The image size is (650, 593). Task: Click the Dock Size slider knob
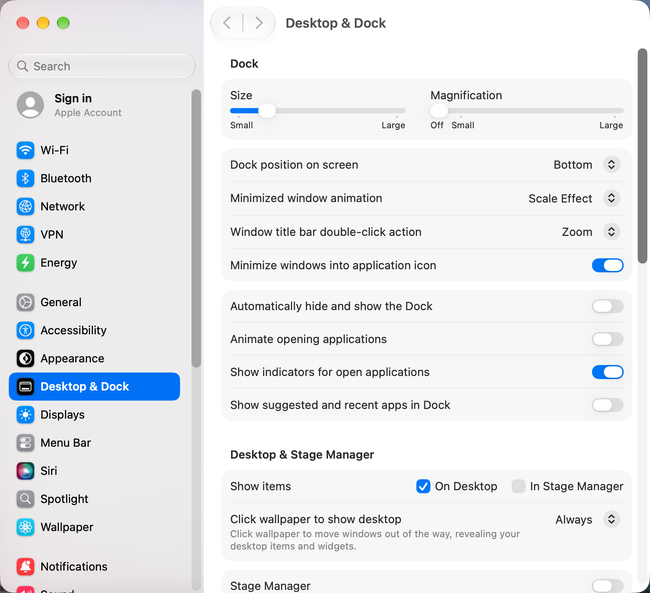tap(267, 111)
